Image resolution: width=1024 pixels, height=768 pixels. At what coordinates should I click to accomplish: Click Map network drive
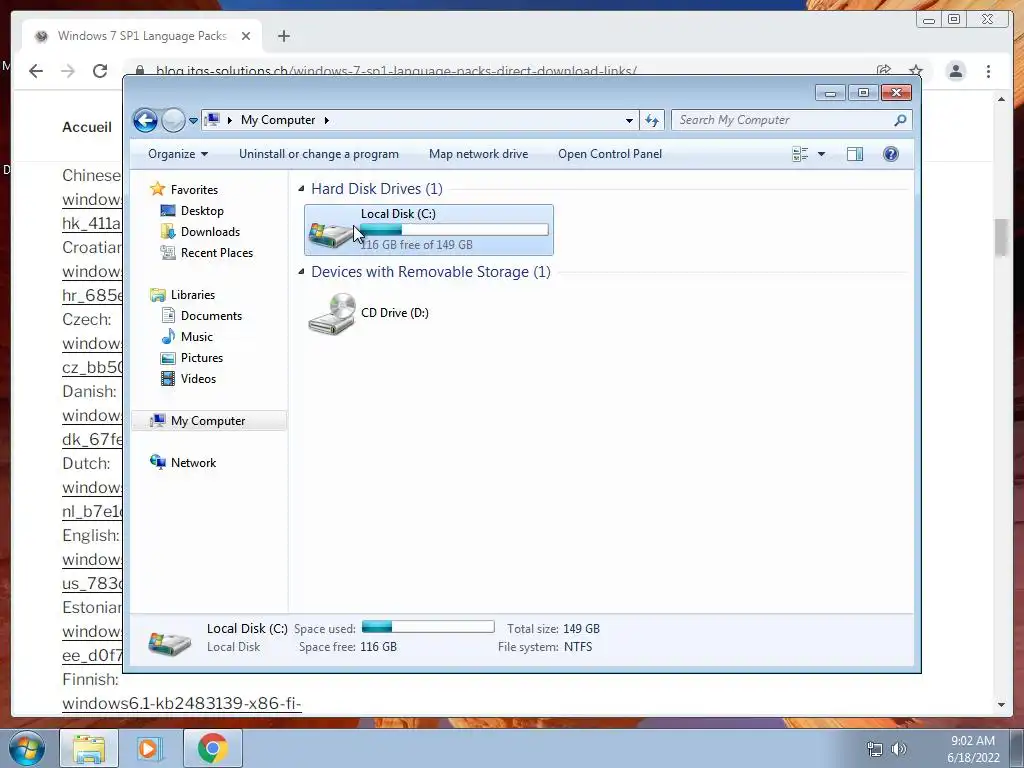click(x=479, y=154)
